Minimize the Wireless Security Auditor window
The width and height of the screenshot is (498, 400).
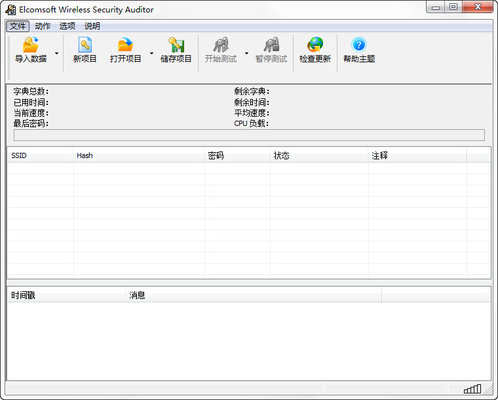436,7
